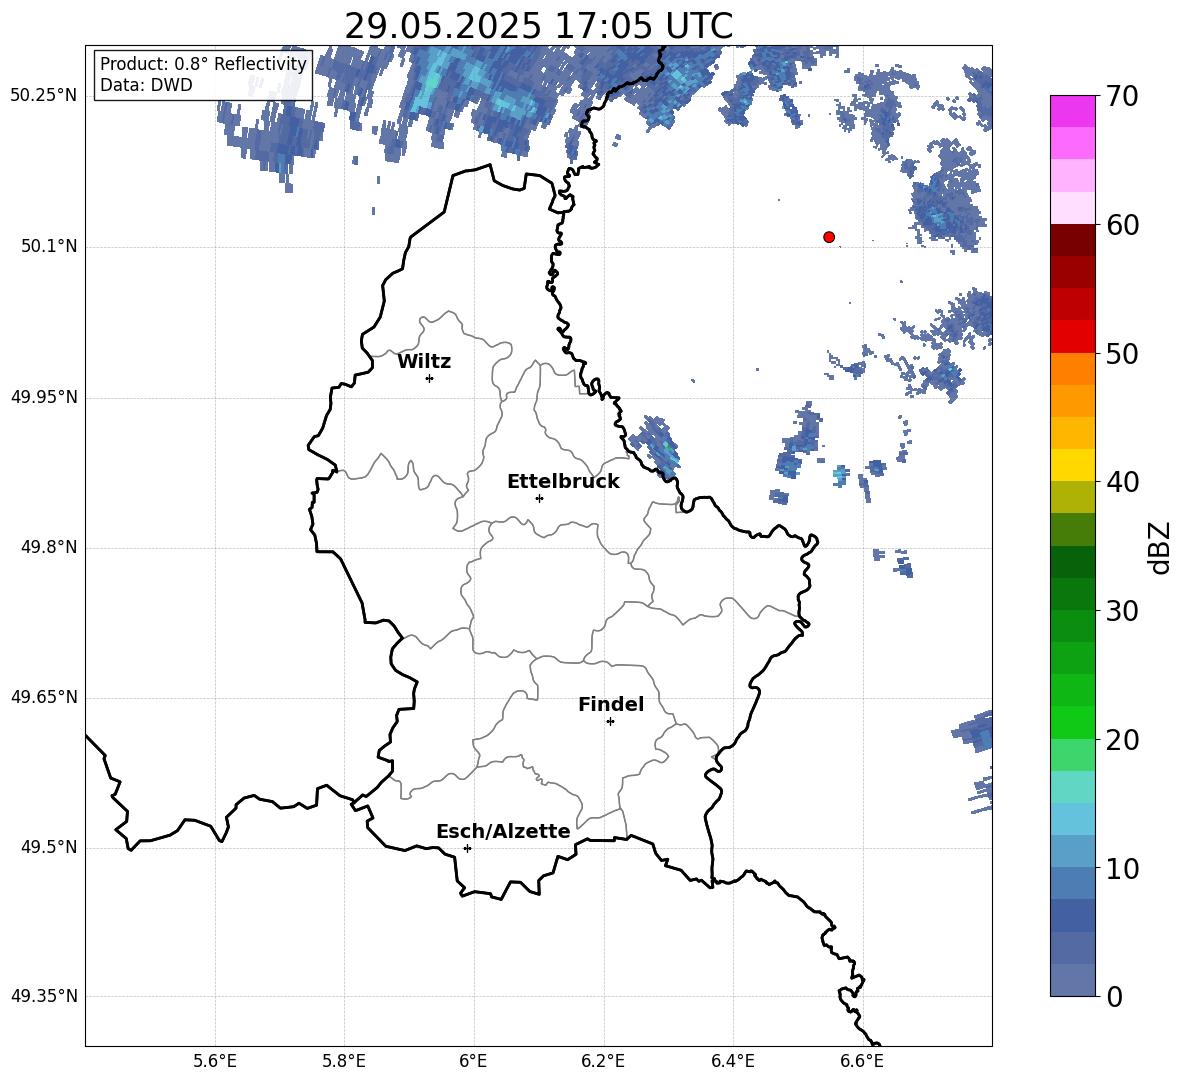Click the 49.65°N latitude label
Screen dimensions: 1184x1081
43,697
